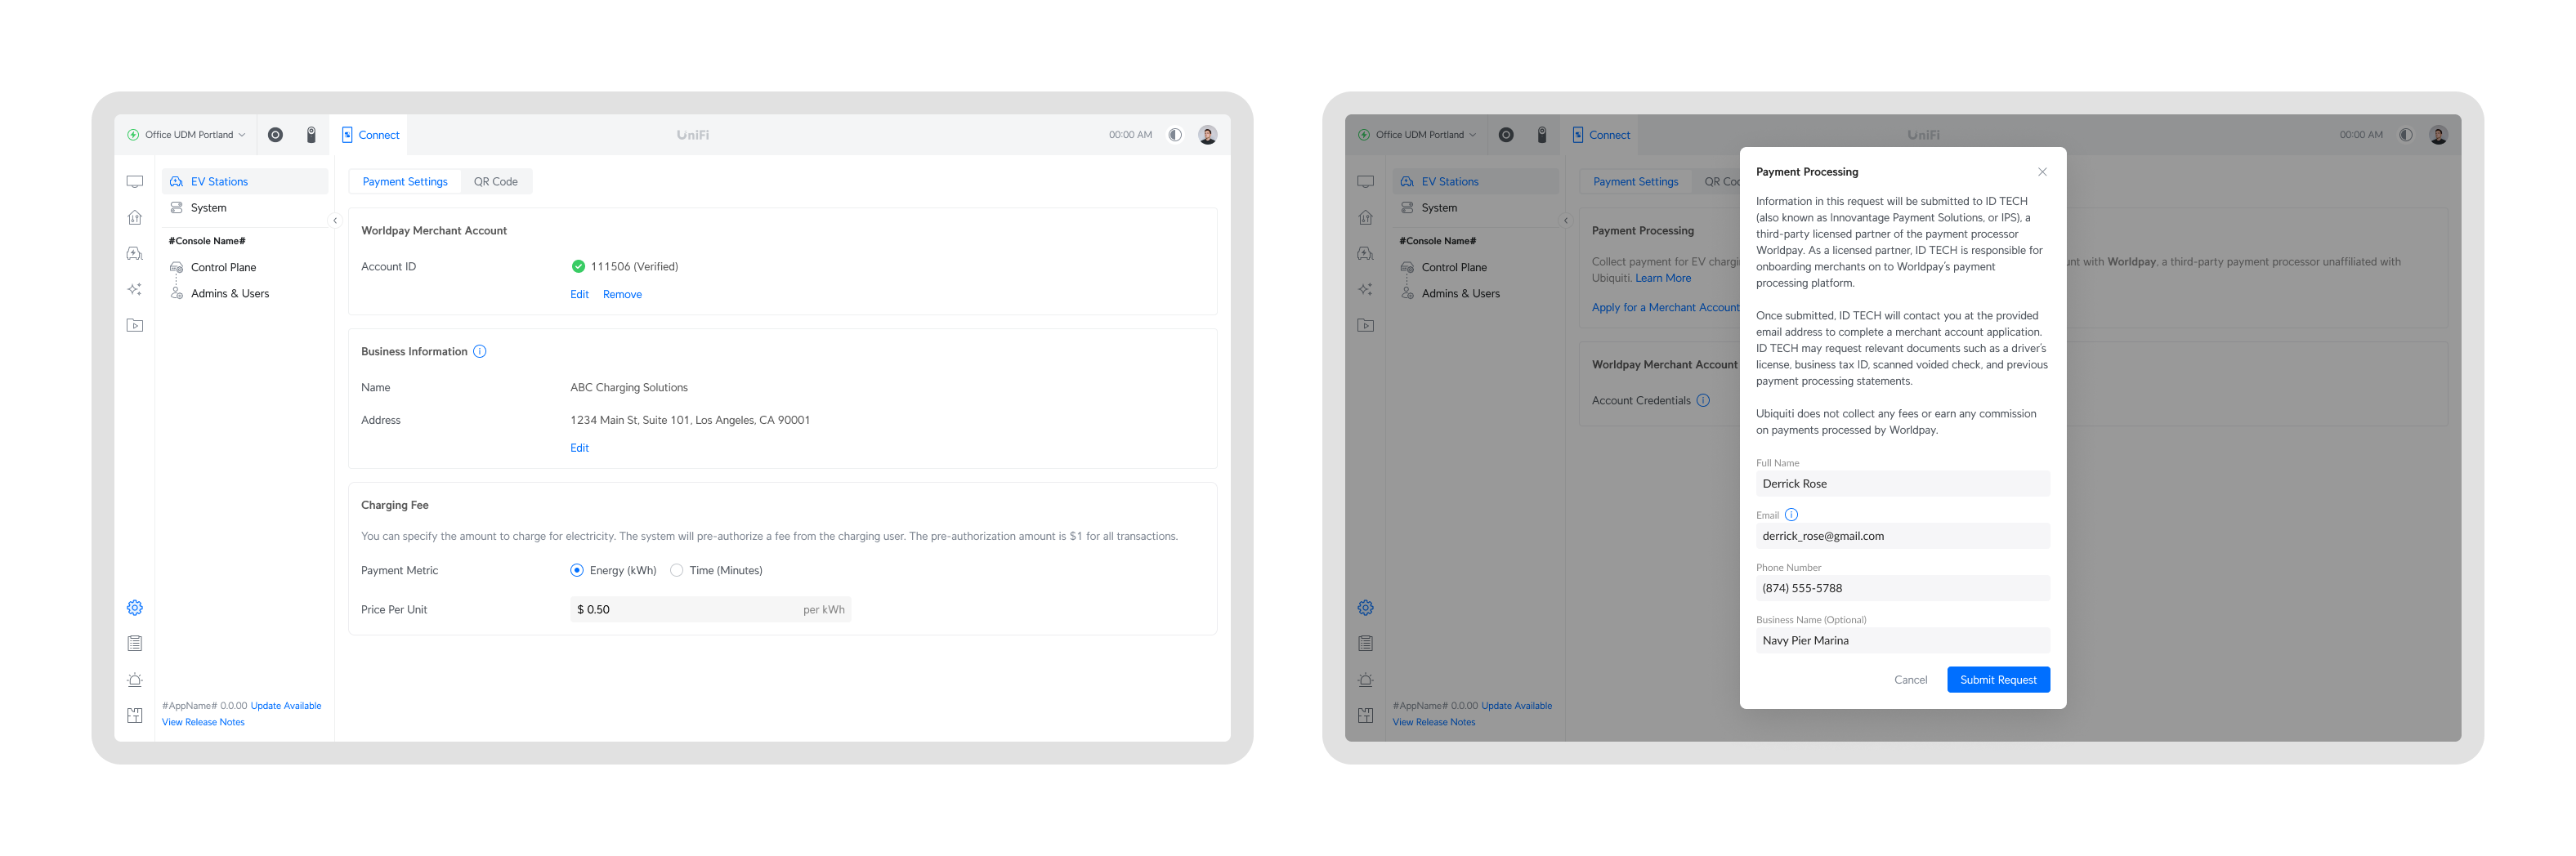Toggle the theme icon in right mockup

pyautogui.click(x=2406, y=135)
